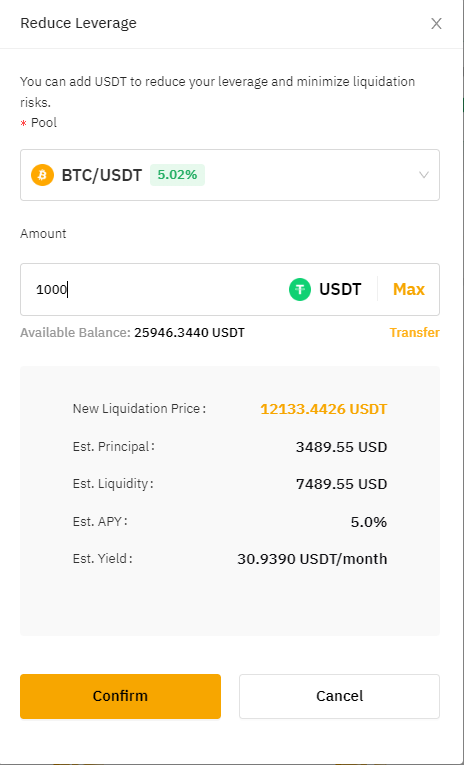Click the 5.02% rate badge
Viewport: 464px width, 765px height.
coord(178,175)
